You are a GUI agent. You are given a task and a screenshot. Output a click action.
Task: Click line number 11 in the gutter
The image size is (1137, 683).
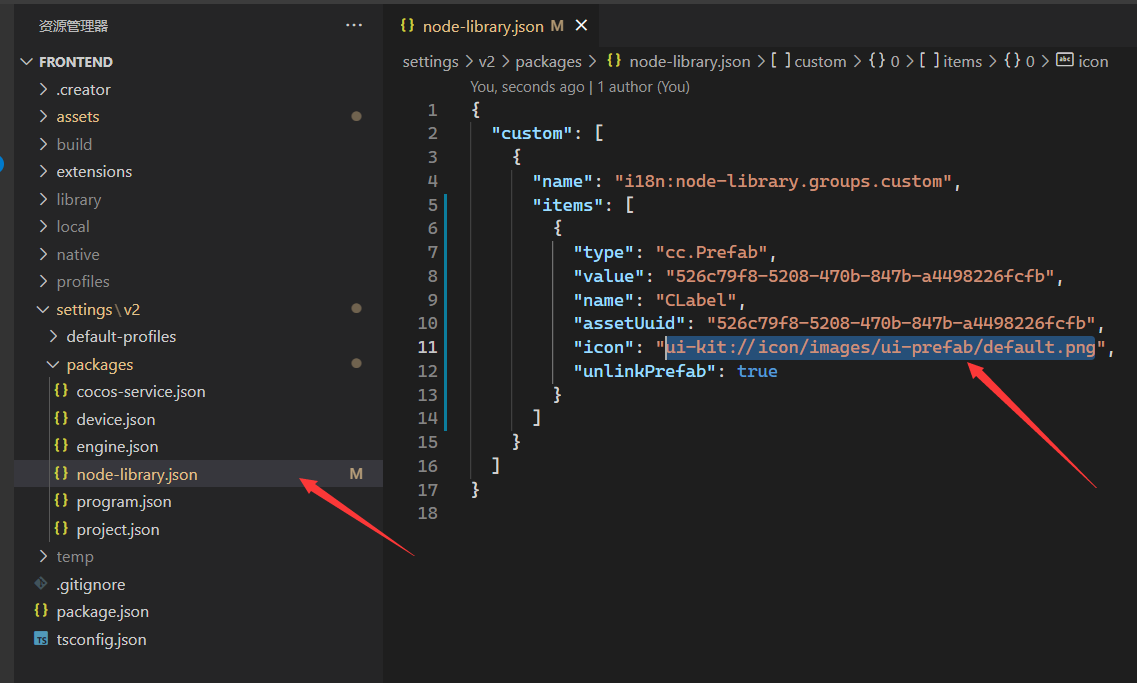427,347
